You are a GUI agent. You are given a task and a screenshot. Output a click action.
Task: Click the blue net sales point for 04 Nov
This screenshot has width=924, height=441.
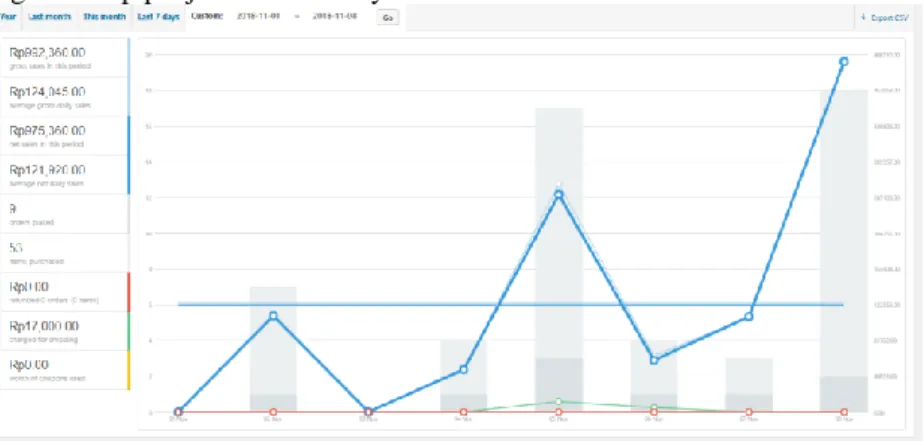pyautogui.click(x=464, y=369)
